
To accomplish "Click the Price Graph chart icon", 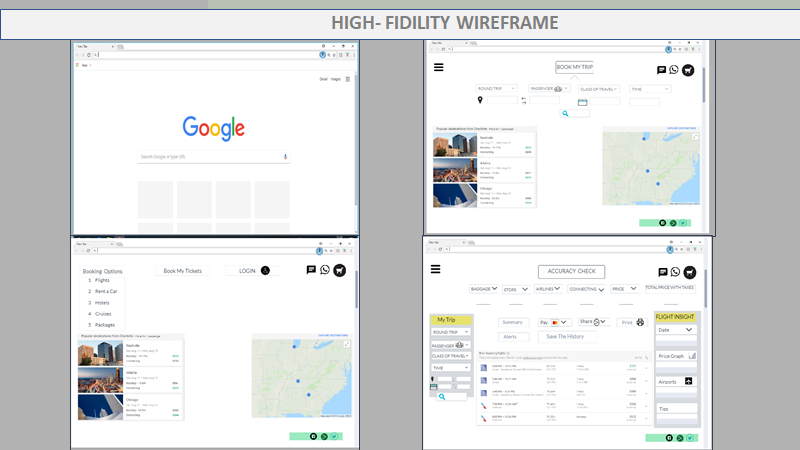I will (692, 356).
